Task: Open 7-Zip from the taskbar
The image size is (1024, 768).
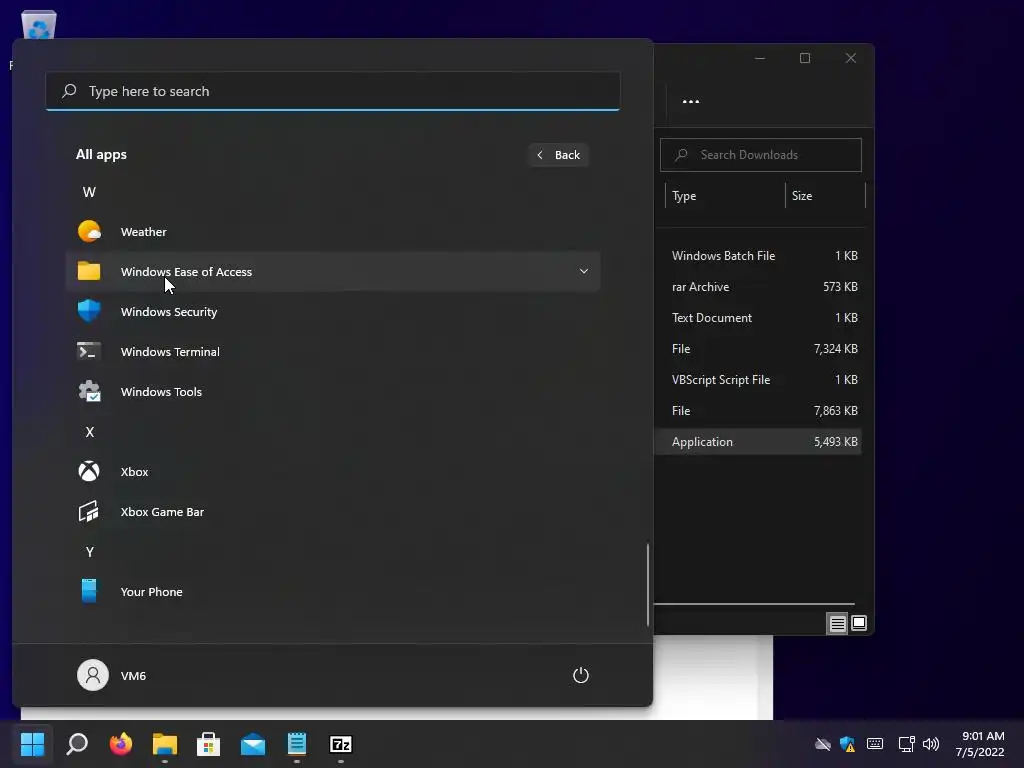Action: coord(341,744)
